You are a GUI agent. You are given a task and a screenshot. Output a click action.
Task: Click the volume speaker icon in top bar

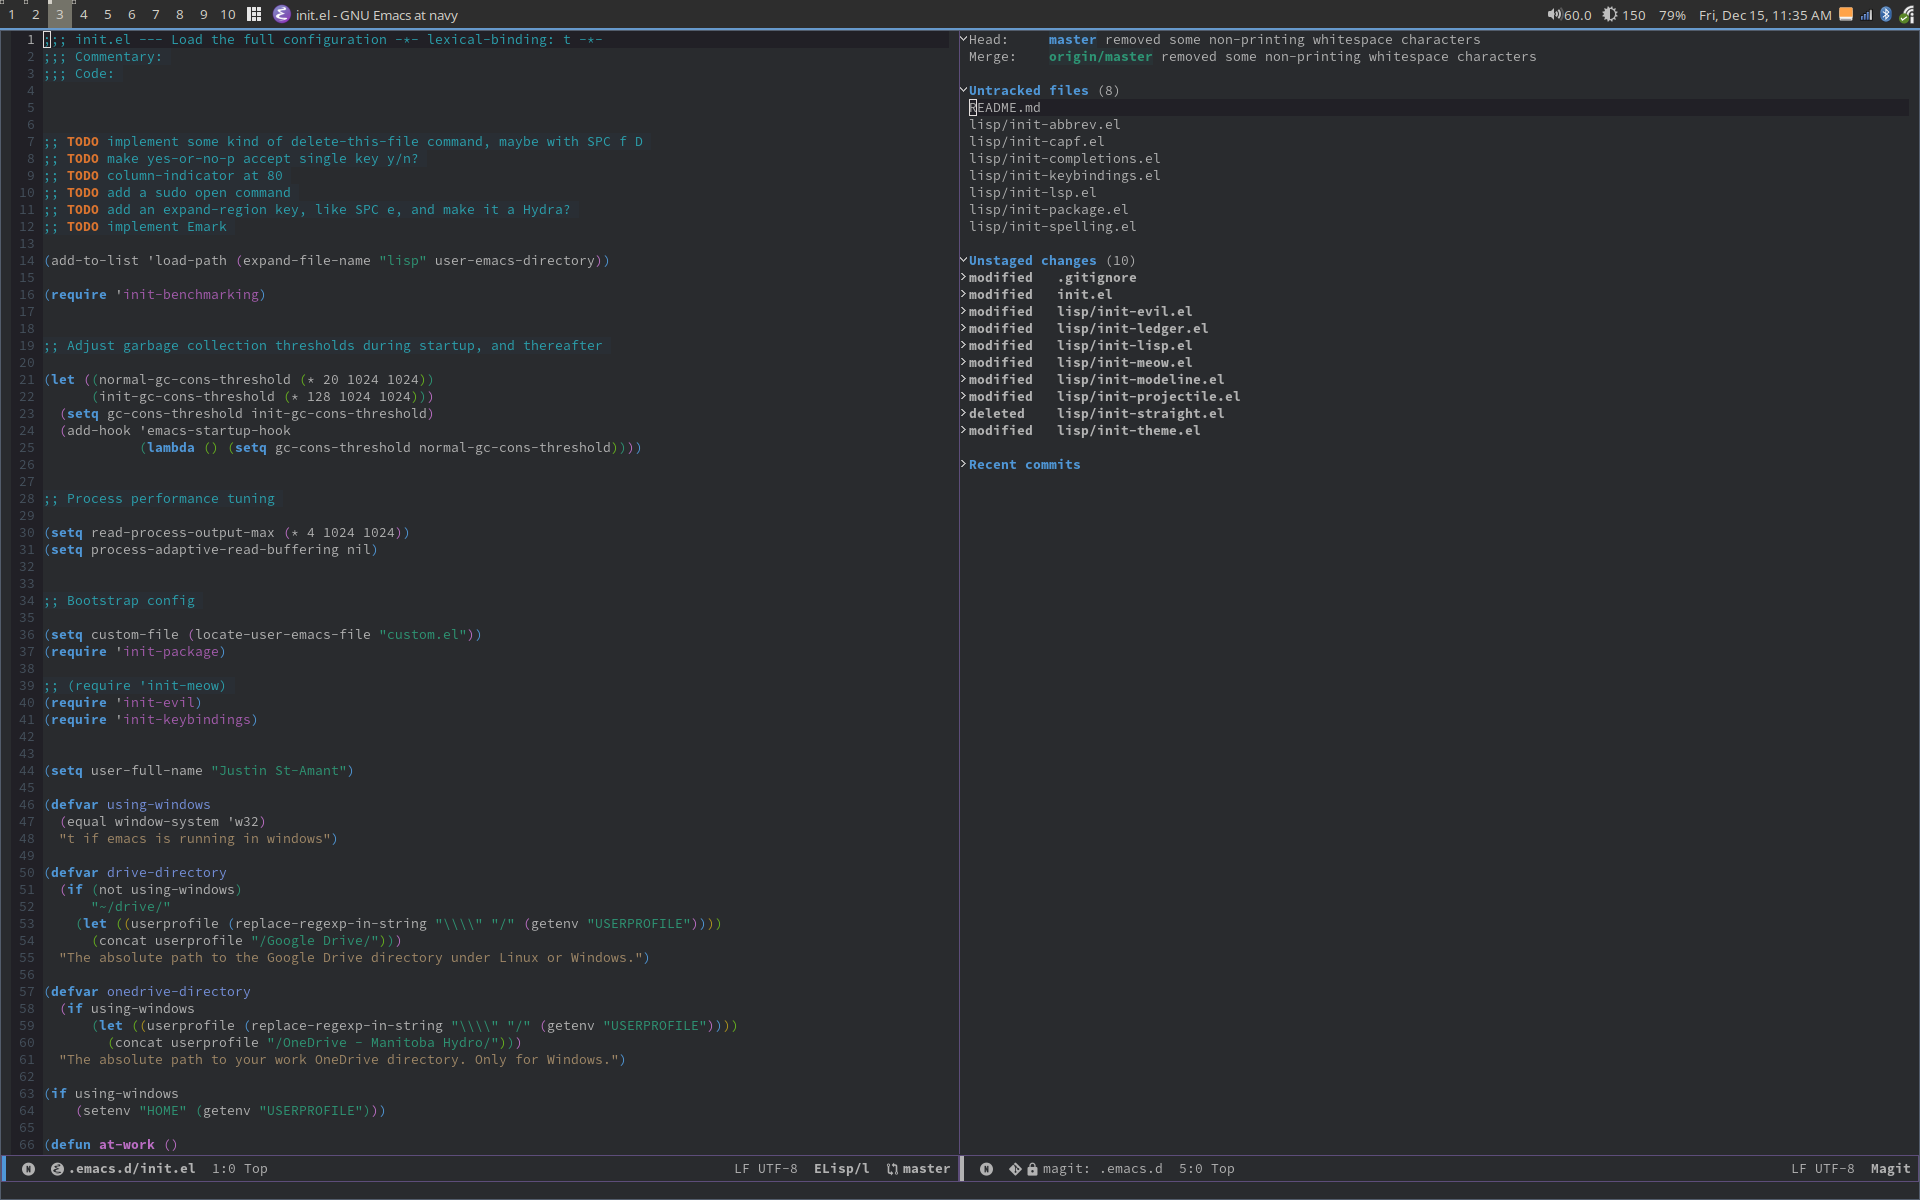tap(1554, 14)
